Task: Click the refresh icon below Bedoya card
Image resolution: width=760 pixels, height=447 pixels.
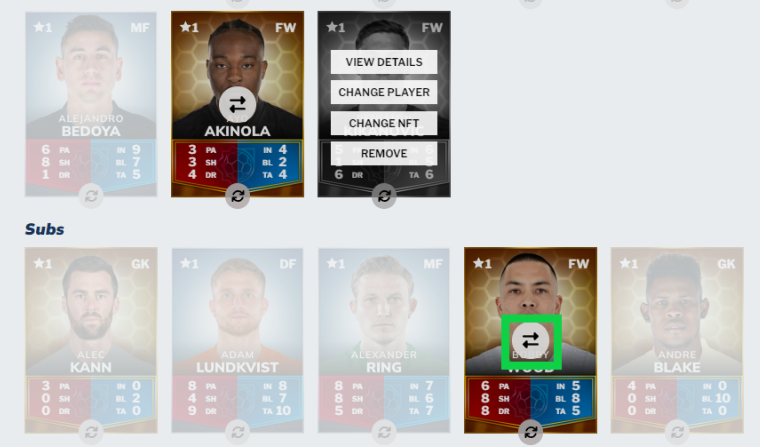Action: 91,196
